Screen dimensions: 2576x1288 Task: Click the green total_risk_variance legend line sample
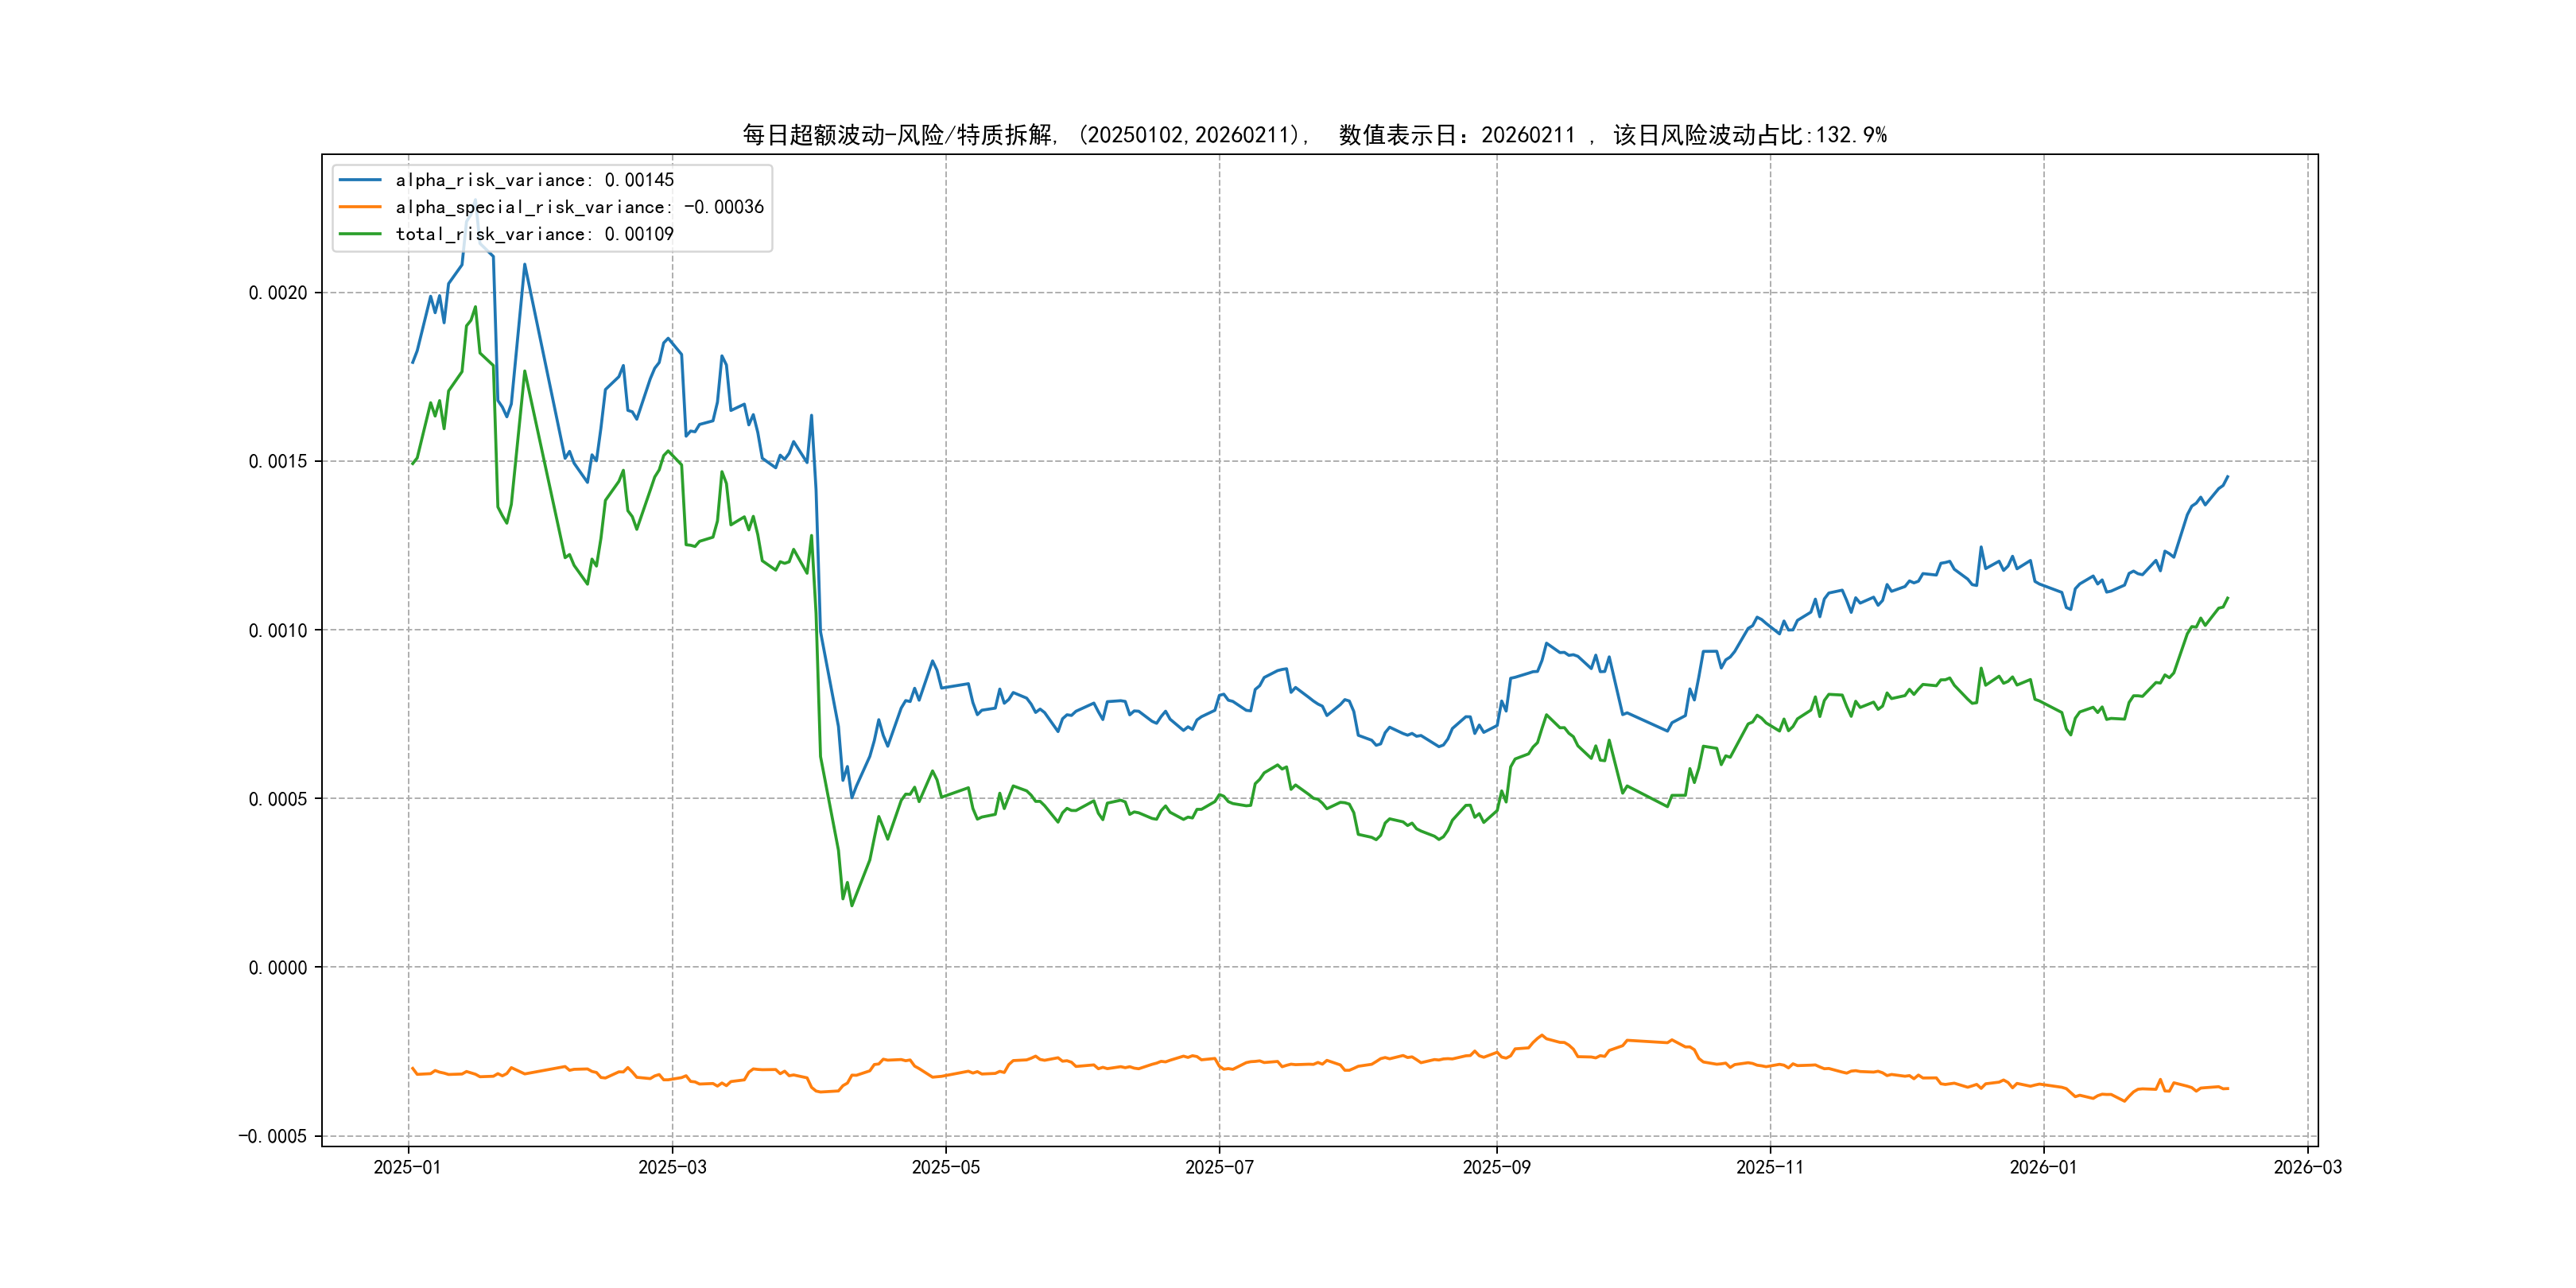tap(360, 234)
